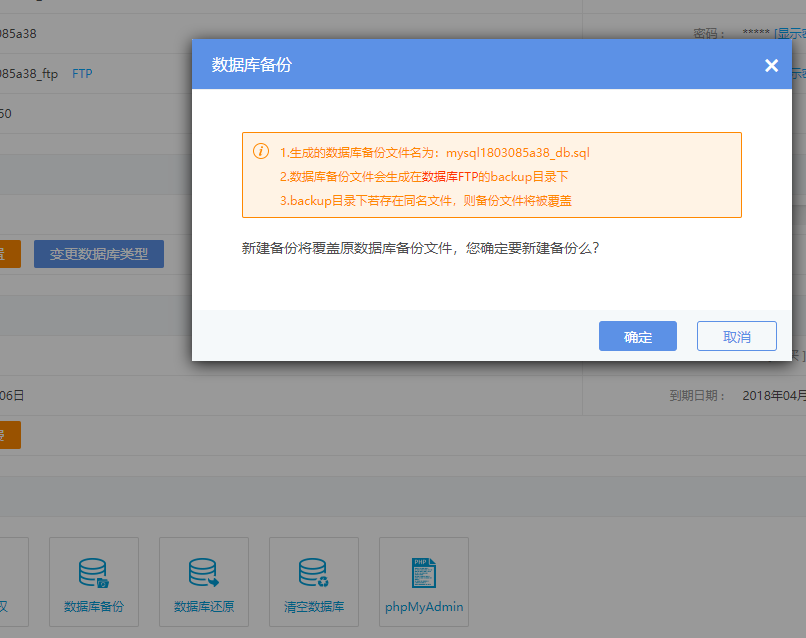The height and width of the screenshot is (638, 806).
Task: Open the 数据库备份 tool icon
Action: tap(94, 582)
